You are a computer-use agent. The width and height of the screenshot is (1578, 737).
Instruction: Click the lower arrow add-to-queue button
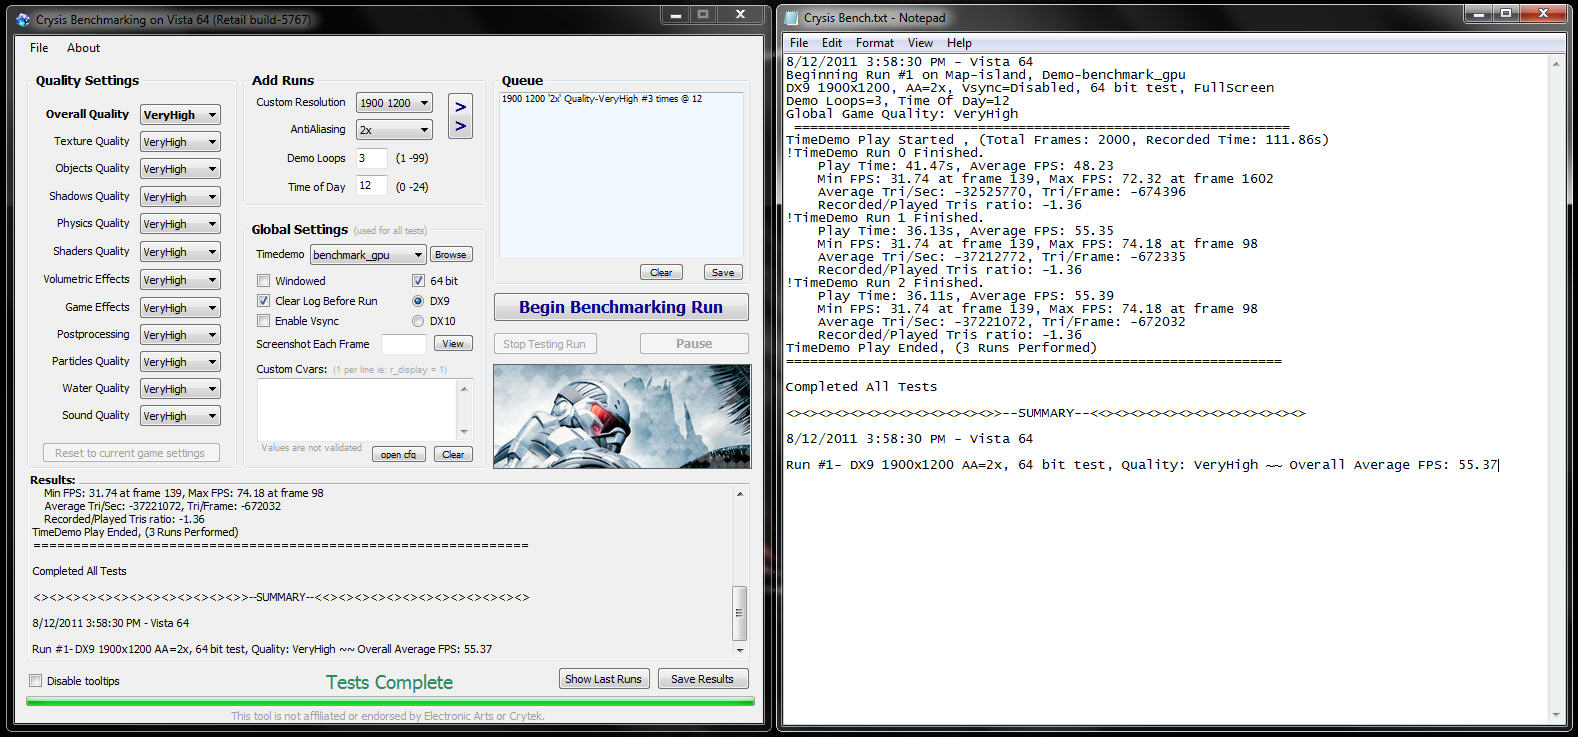pyautogui.click(x=460, y=126)
